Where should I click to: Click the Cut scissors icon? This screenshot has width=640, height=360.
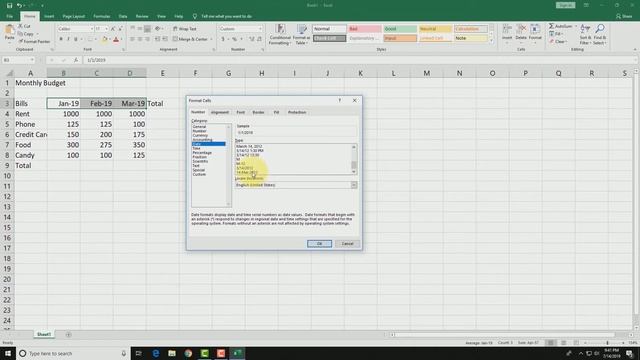coord(20,26)
